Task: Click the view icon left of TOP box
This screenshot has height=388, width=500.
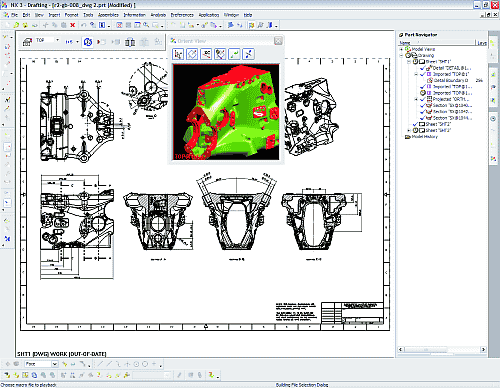Action: pyautogui.click(x=27, y=42)
